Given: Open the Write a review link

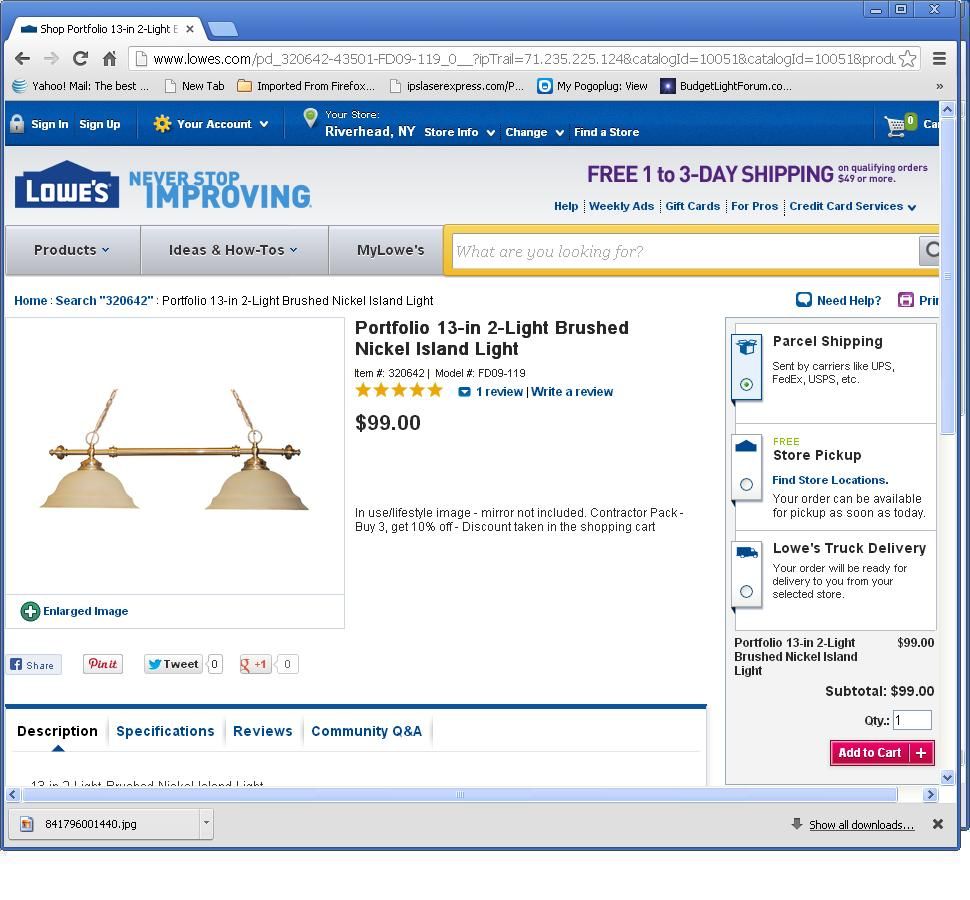Looking at the screenshot, I should (x=572, y=392).
